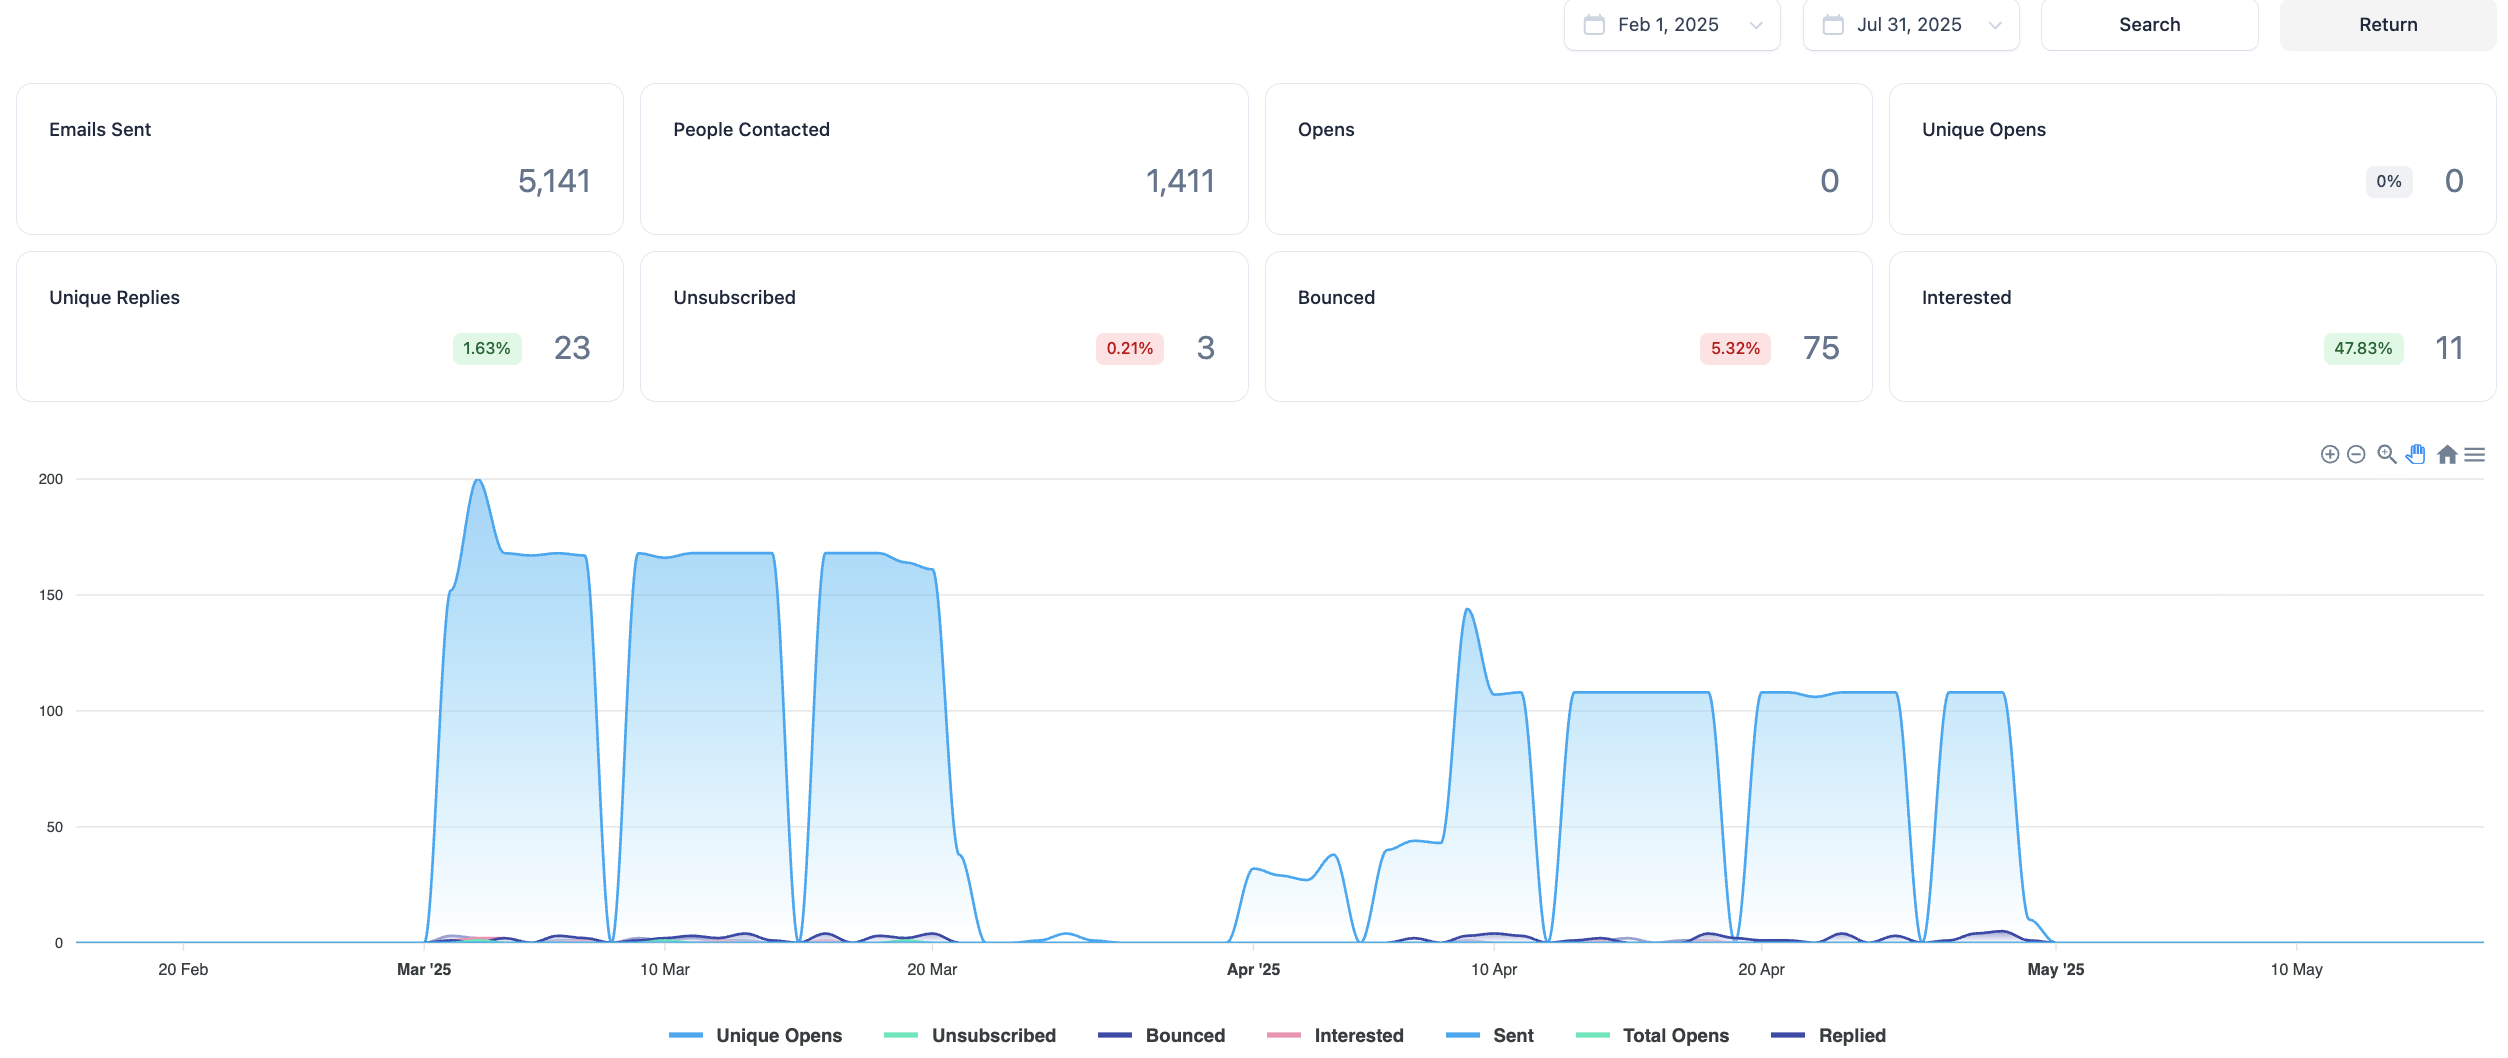This screenshot has width=2508, height=1058.
Task: Click the Bounced count 75
Action: coord(1821,348)
